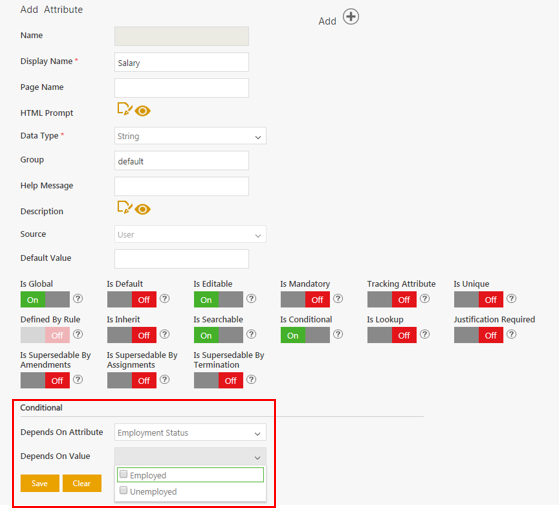Check the Employed option checkbox
This screenshot has width=560, height=513.
tap(123, 474)
